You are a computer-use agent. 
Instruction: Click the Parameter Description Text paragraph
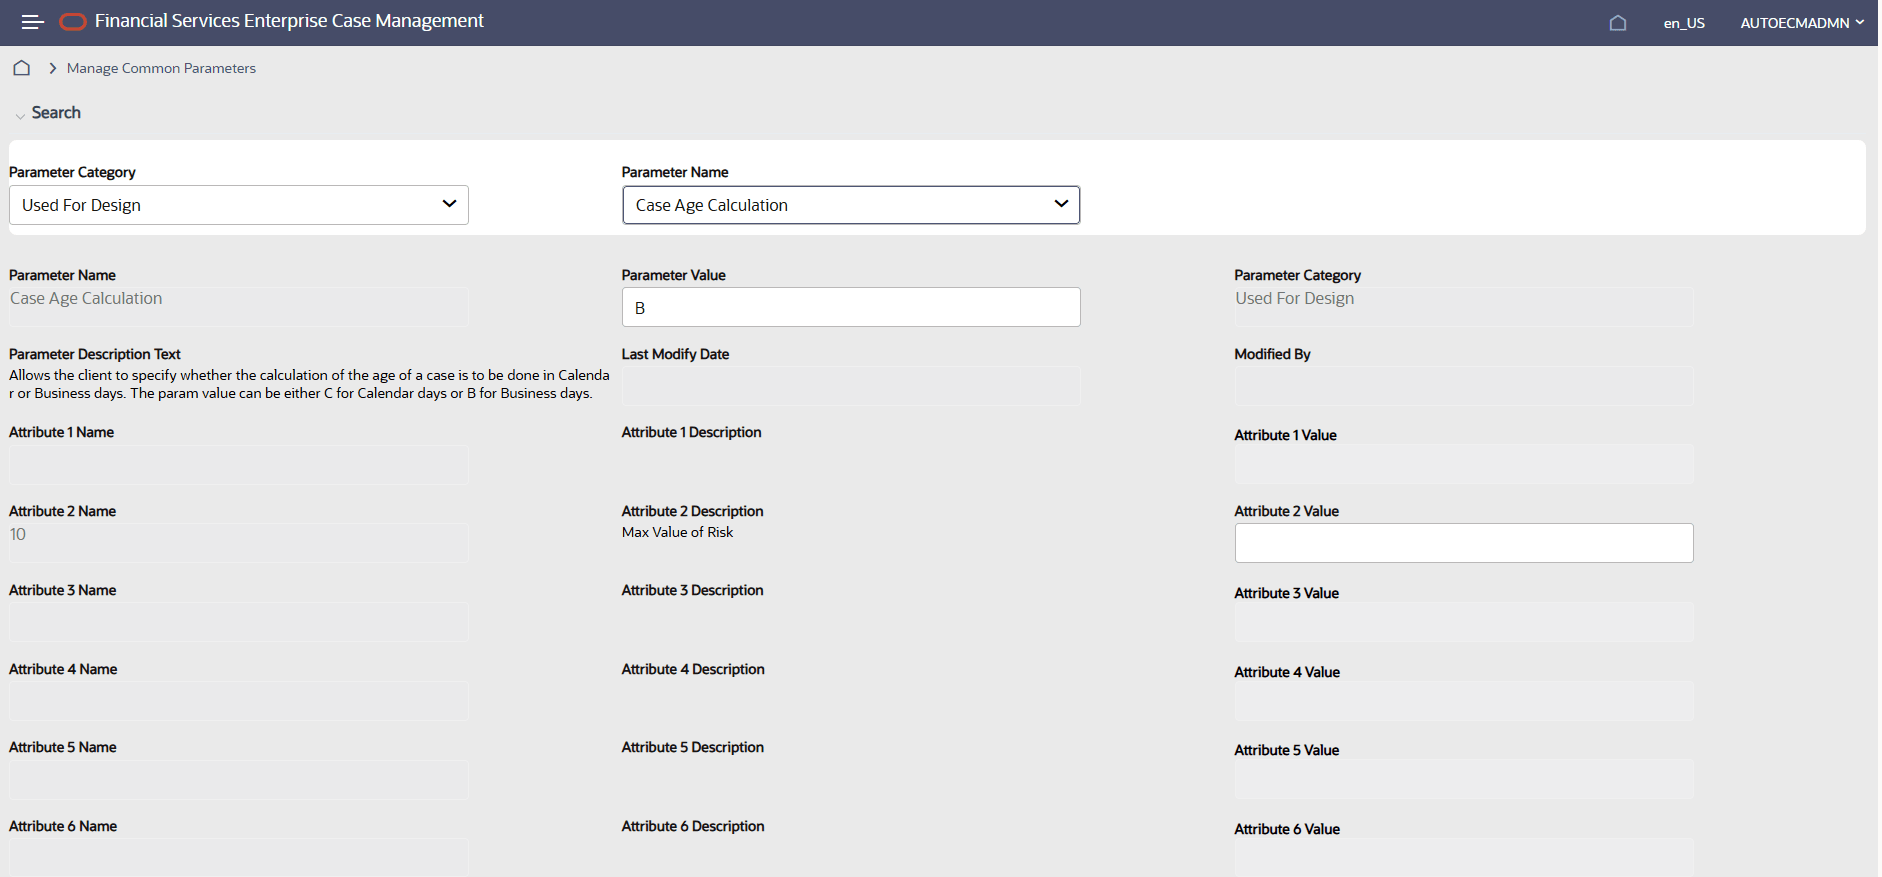[309, 384]
